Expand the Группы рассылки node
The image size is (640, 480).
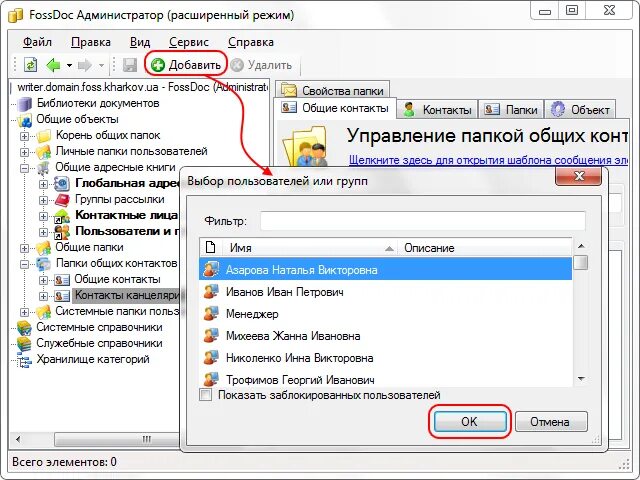click(43, 200)
